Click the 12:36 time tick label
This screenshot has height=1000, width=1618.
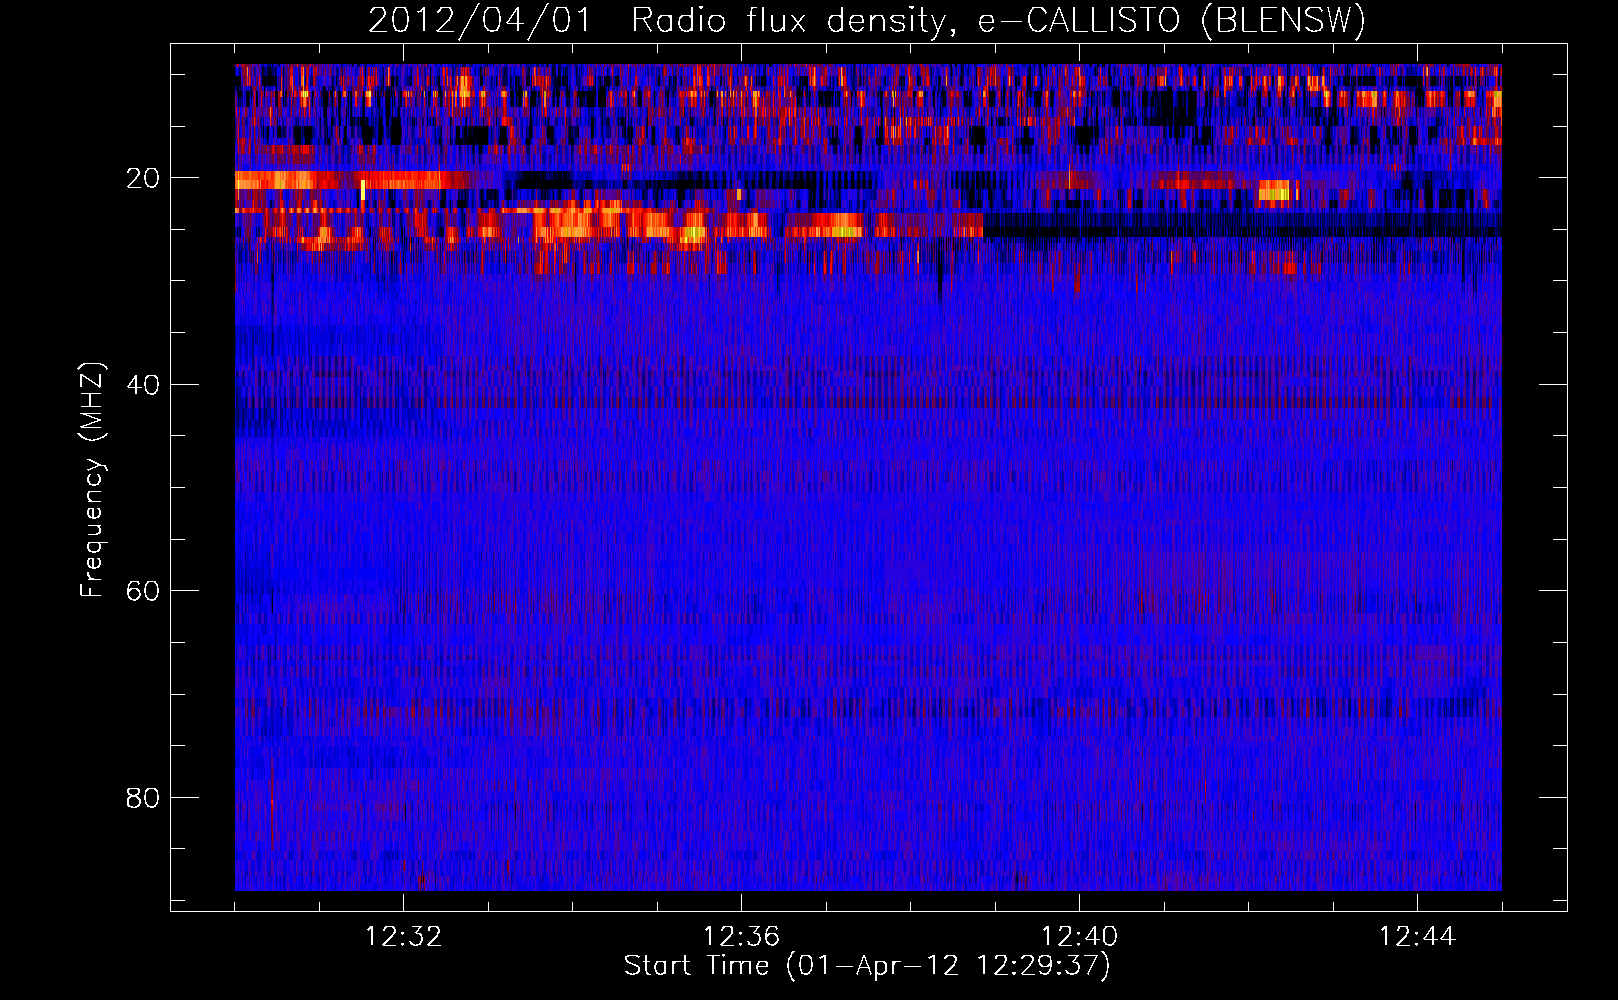(x=741, y=937)
